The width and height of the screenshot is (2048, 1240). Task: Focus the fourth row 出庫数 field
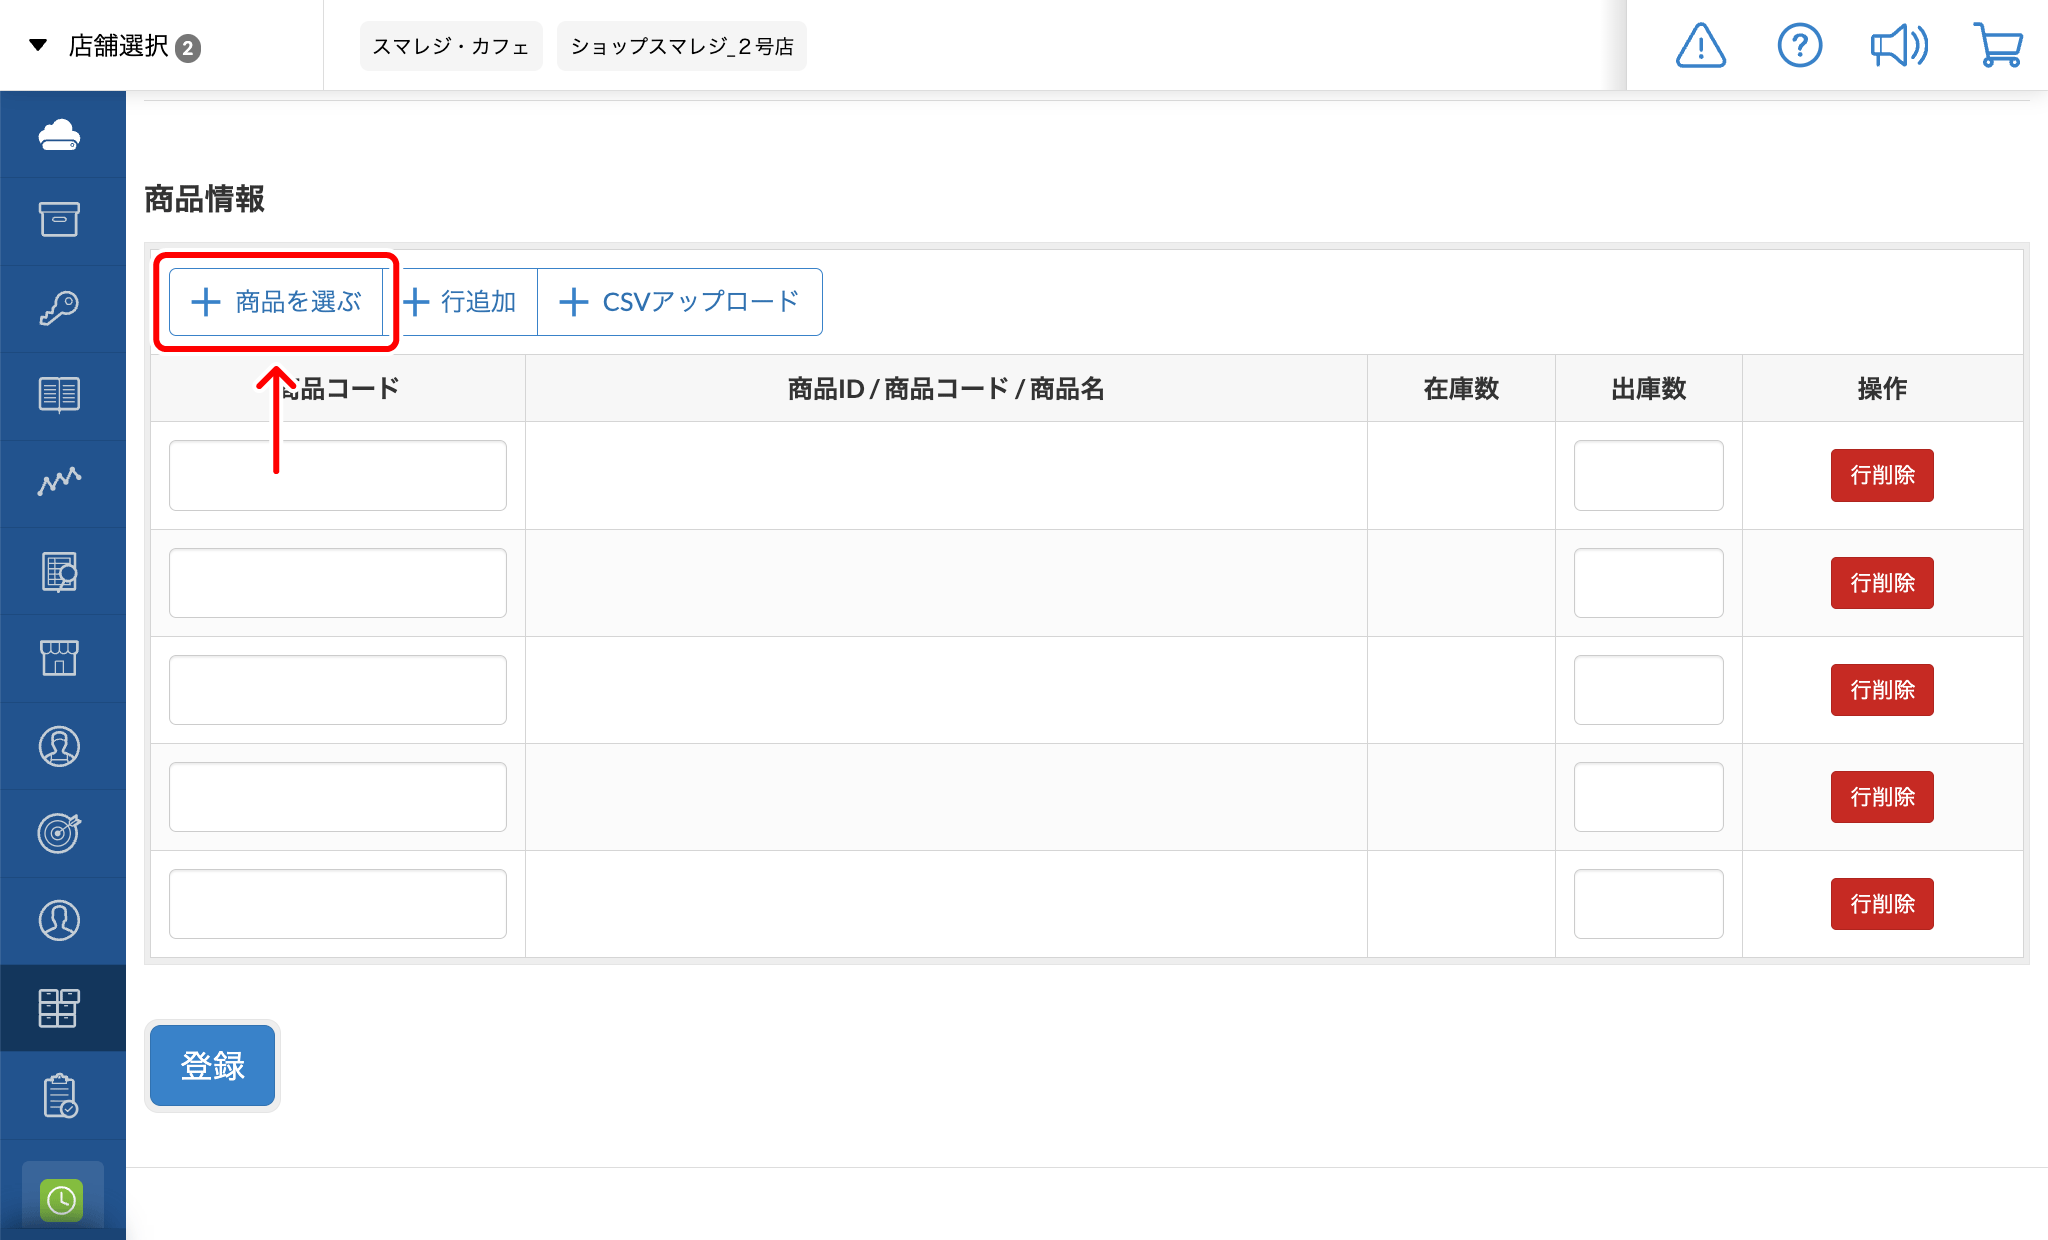(1649, 797)
